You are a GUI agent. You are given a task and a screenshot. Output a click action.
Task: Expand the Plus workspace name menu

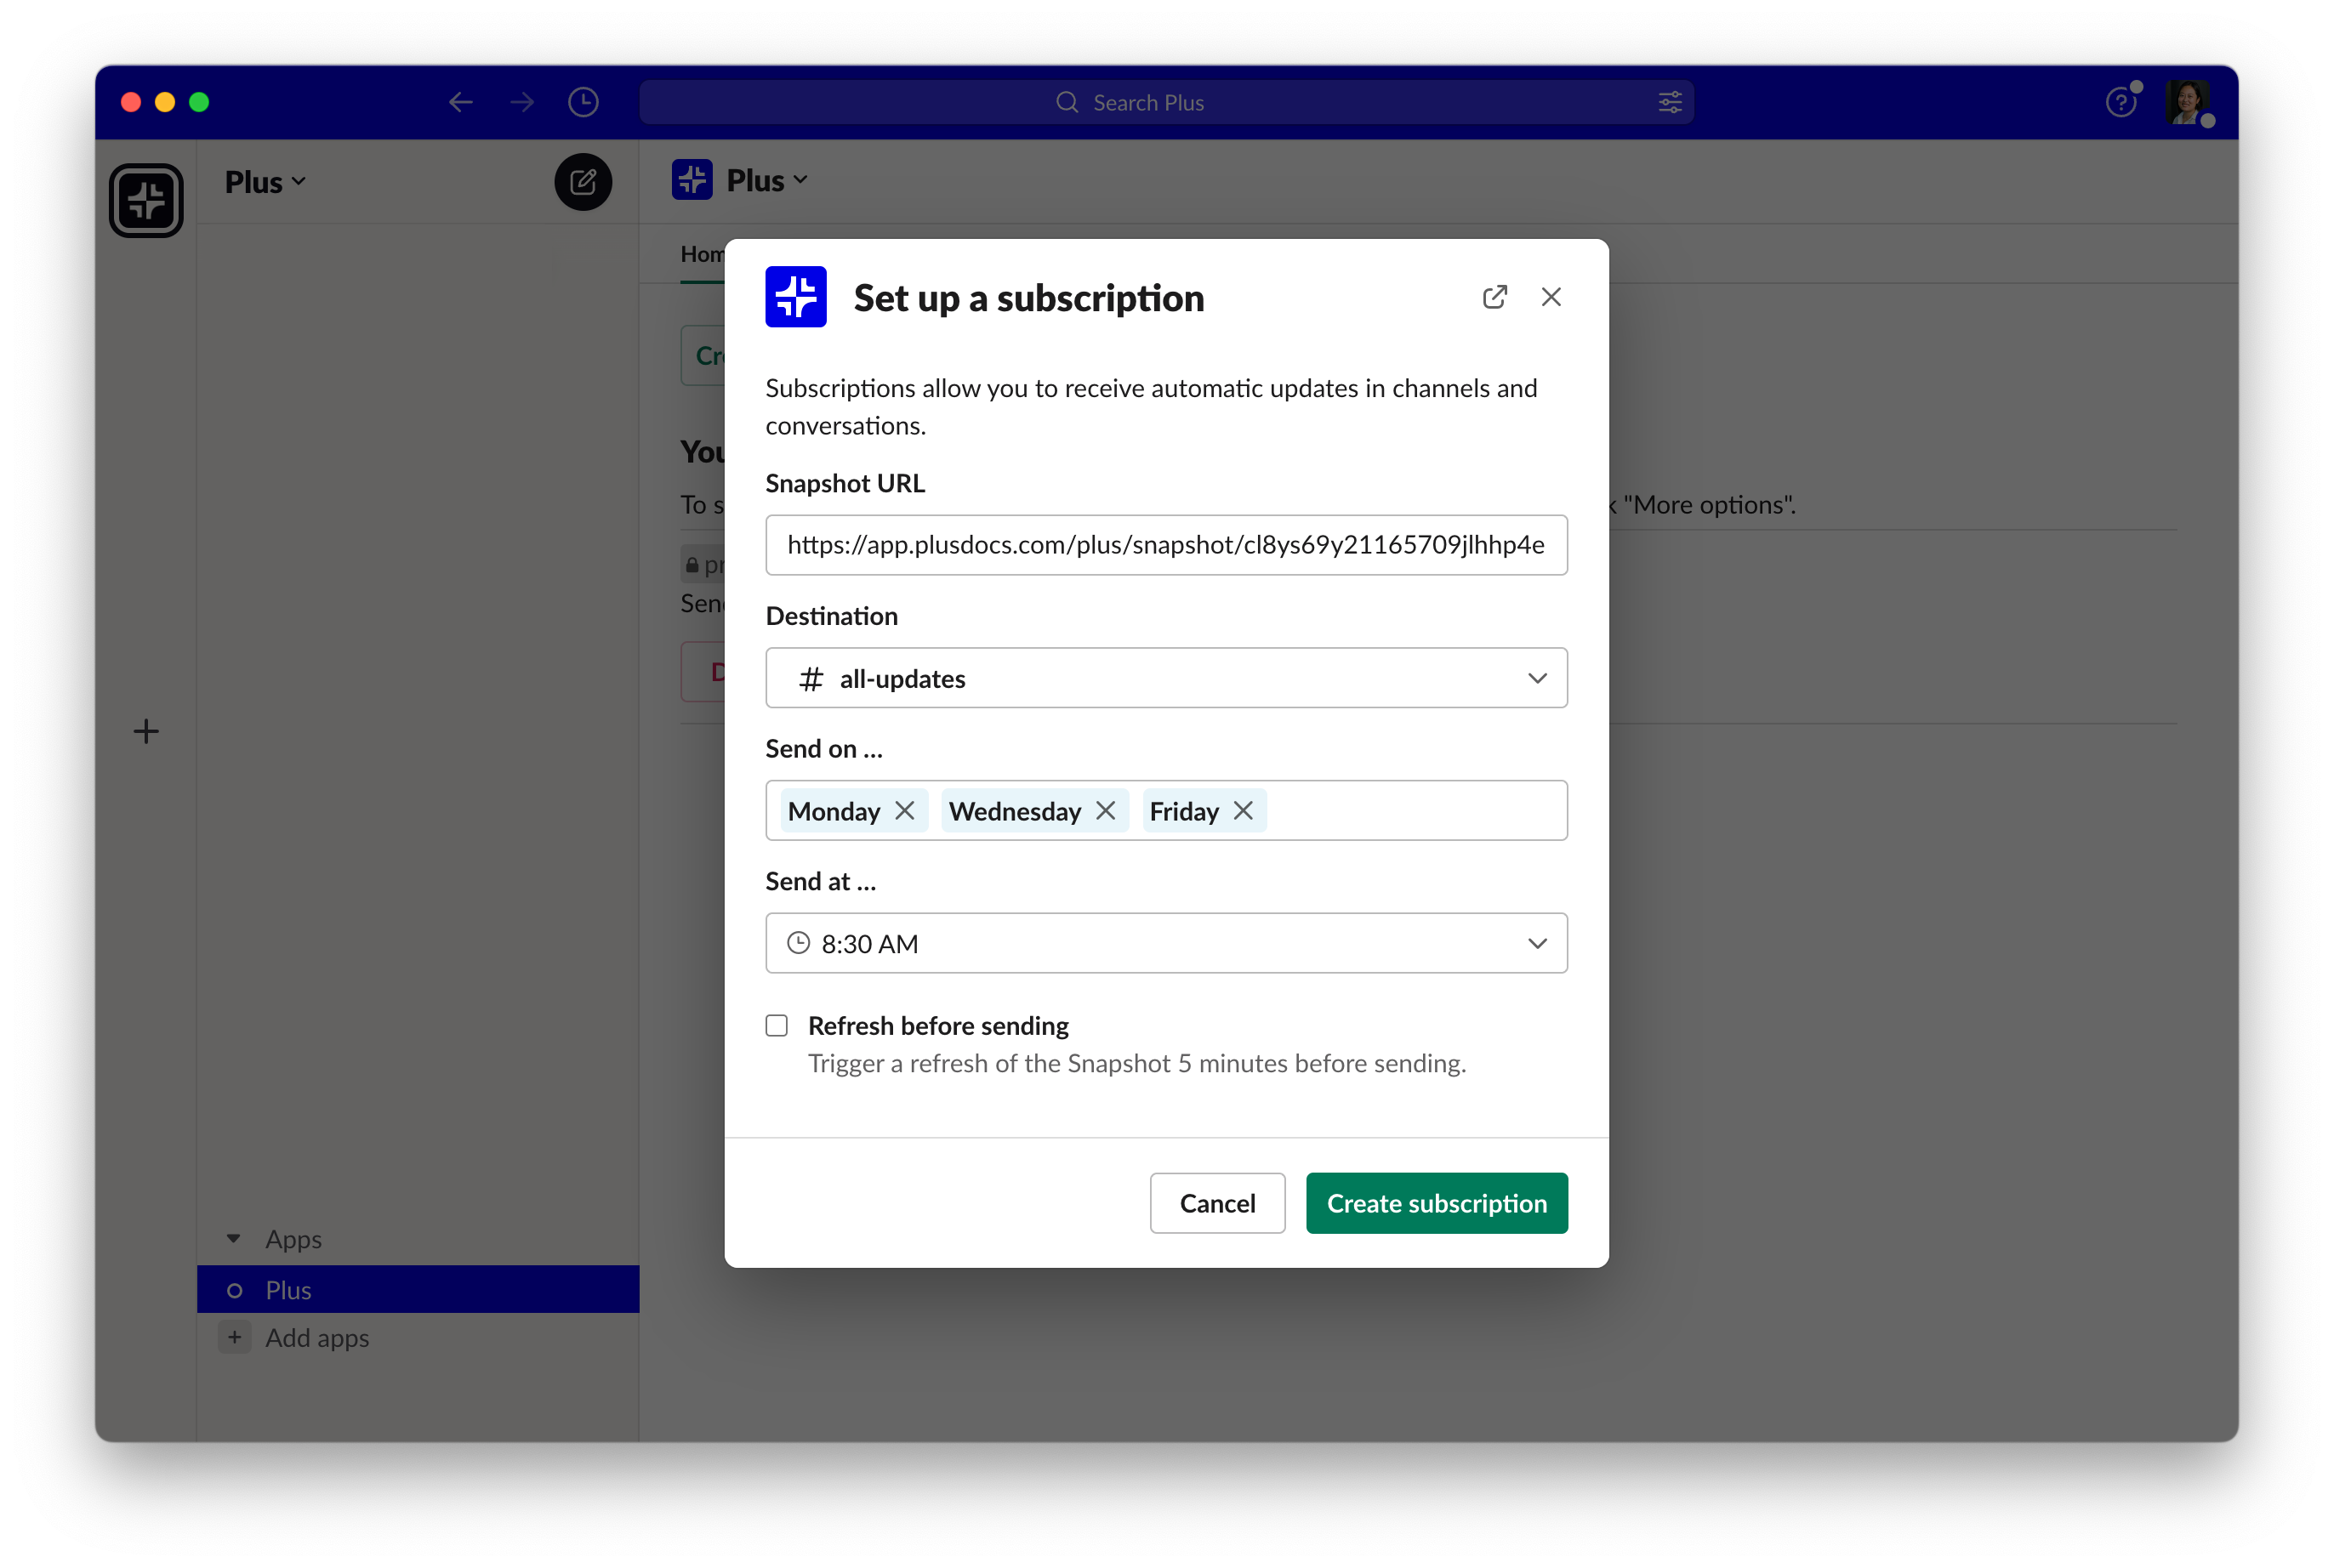tap(265, 182)
